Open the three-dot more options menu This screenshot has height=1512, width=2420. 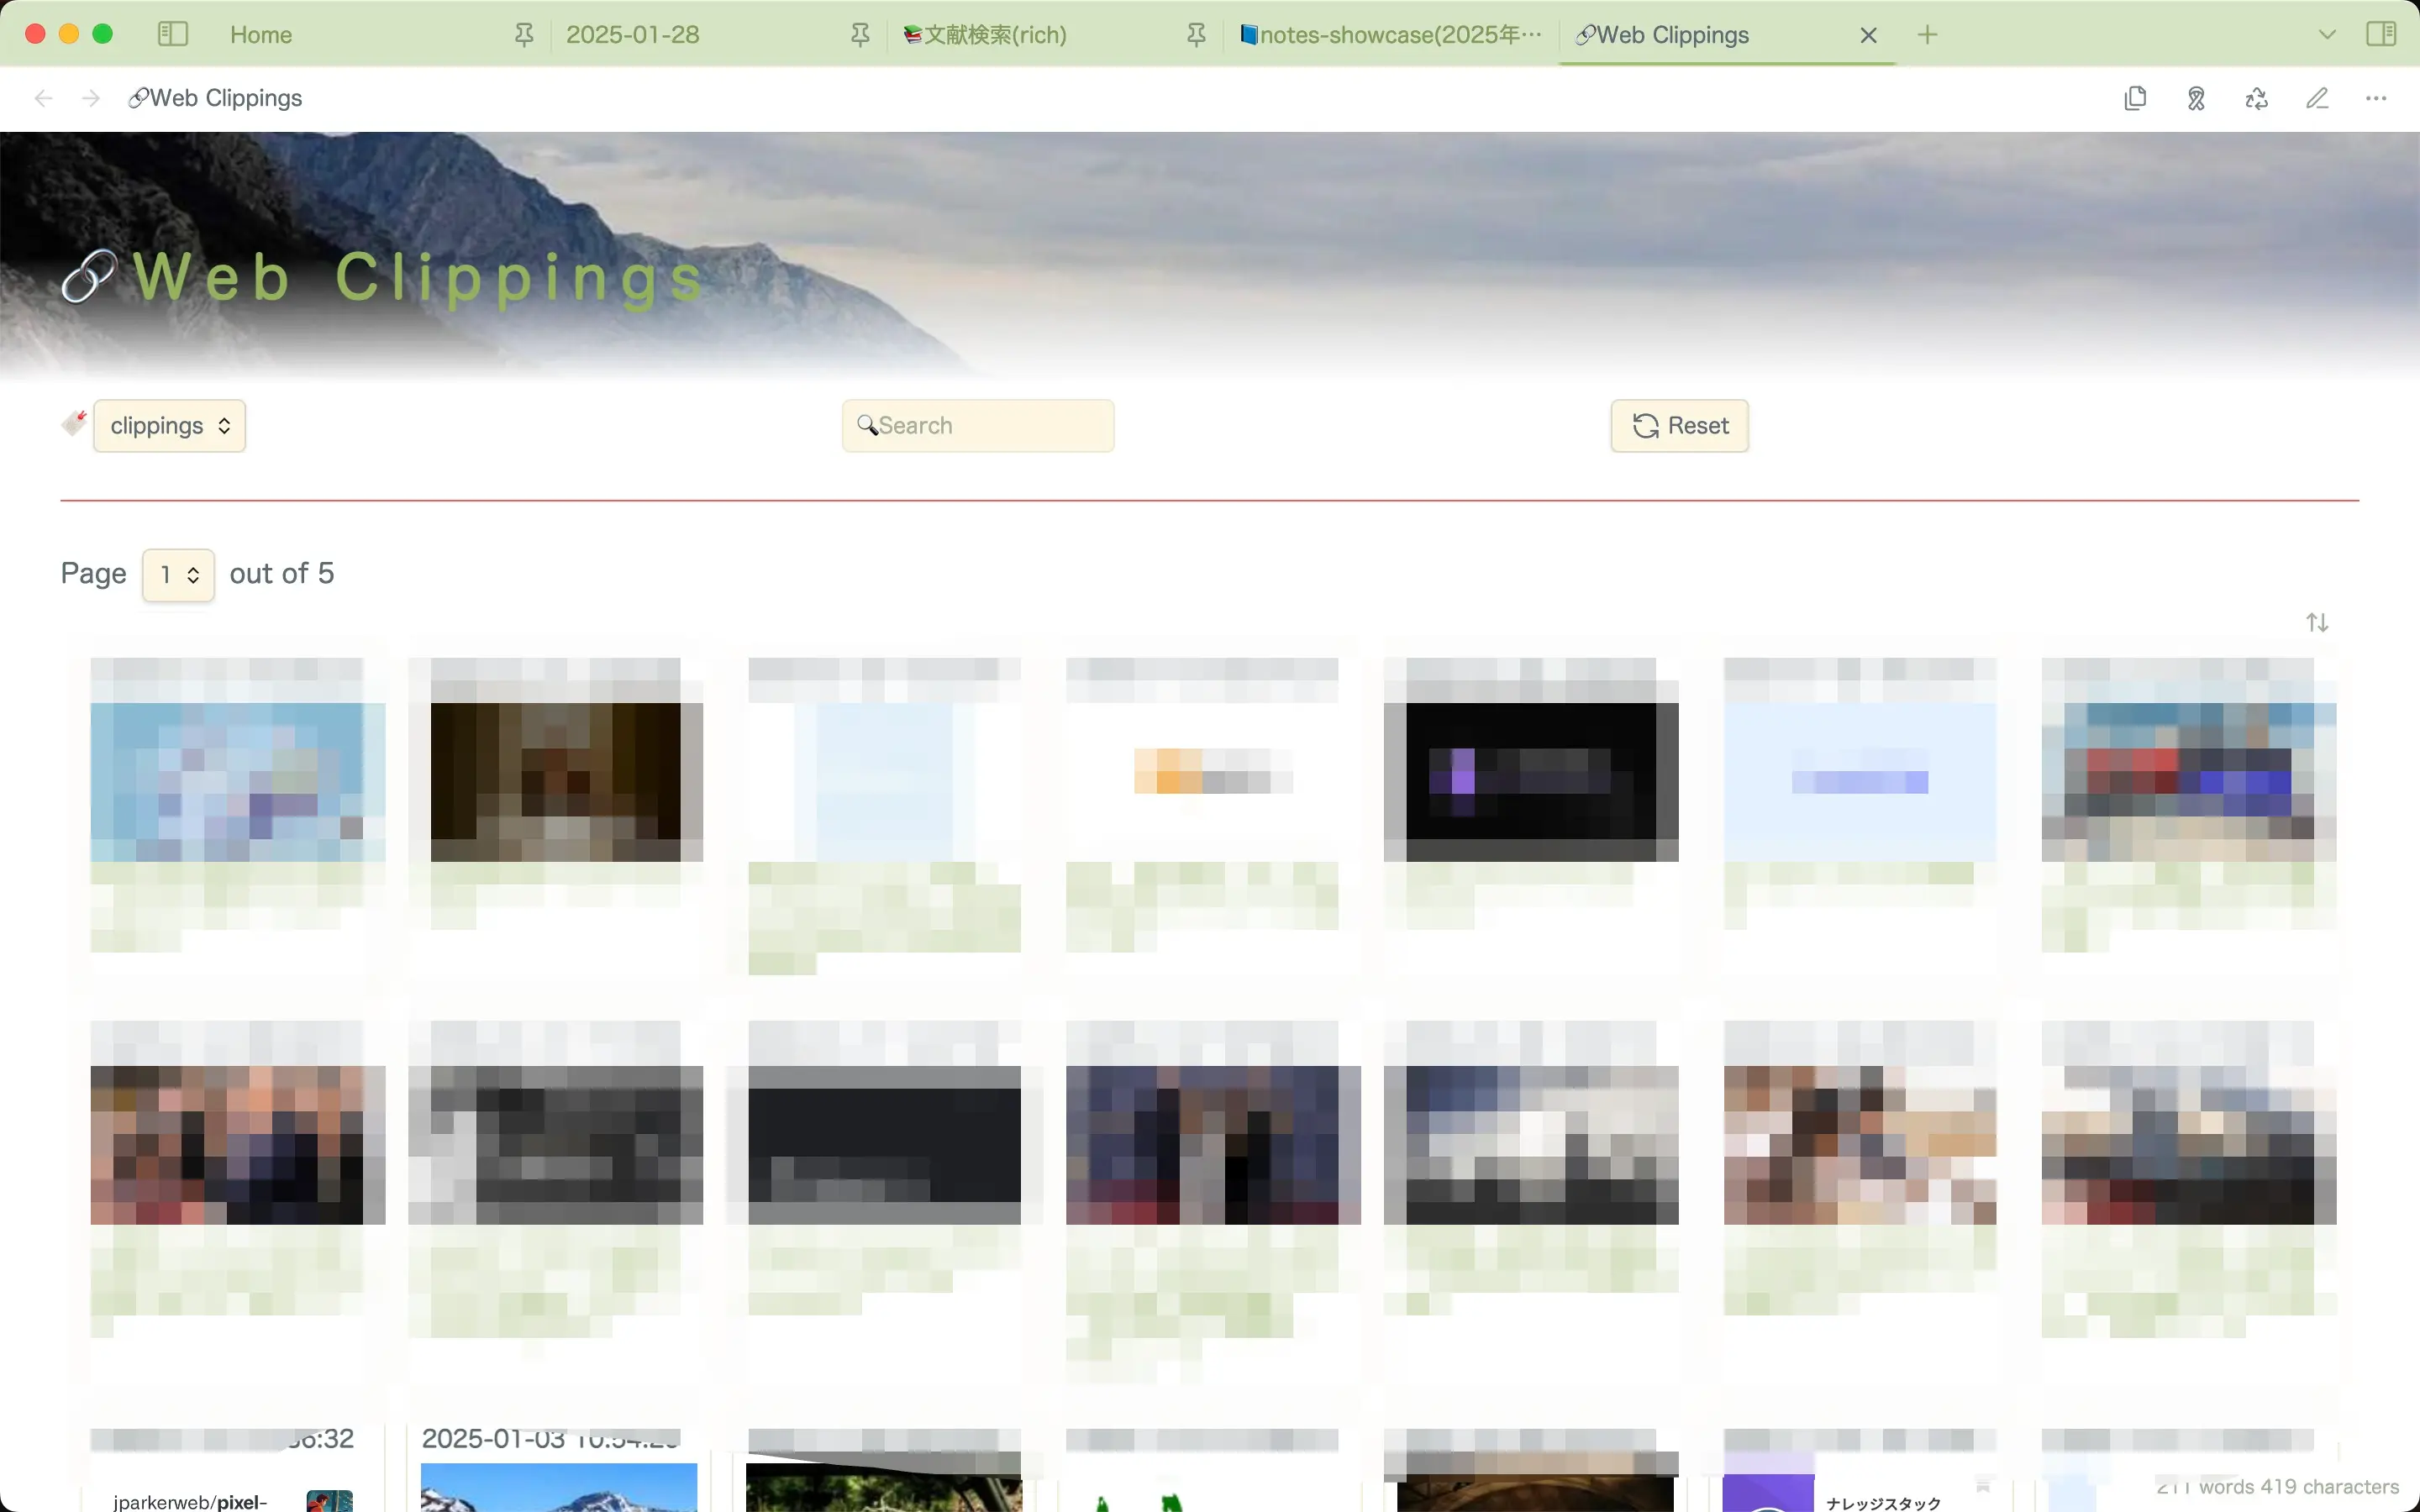(x=2376, y=98)
